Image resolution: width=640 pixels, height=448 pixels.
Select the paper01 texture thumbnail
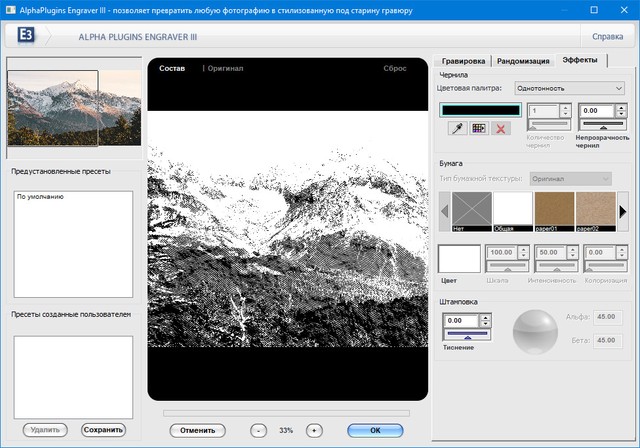[554, 212]
